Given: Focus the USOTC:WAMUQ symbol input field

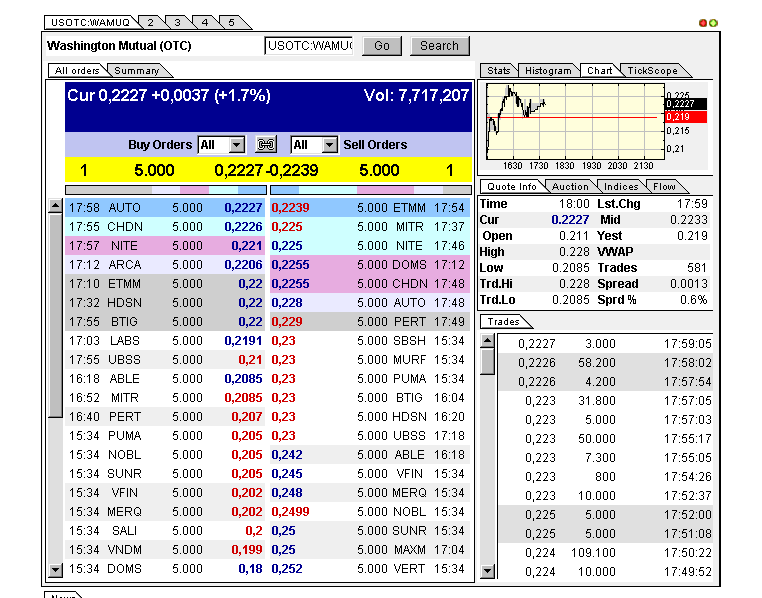Looking at the screenshot, I should (309, 46).
